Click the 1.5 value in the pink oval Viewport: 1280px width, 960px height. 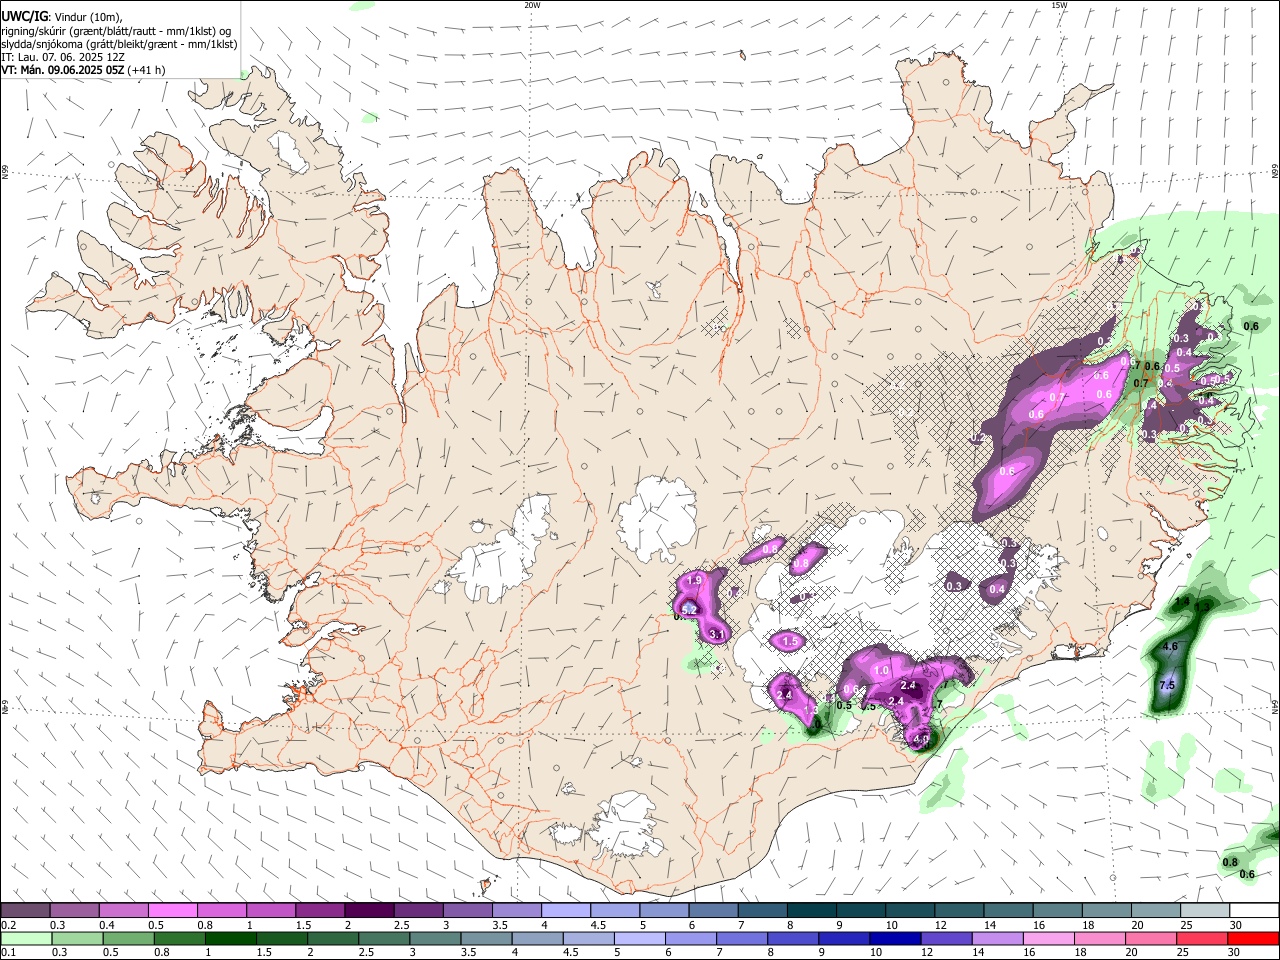point(789,641)
